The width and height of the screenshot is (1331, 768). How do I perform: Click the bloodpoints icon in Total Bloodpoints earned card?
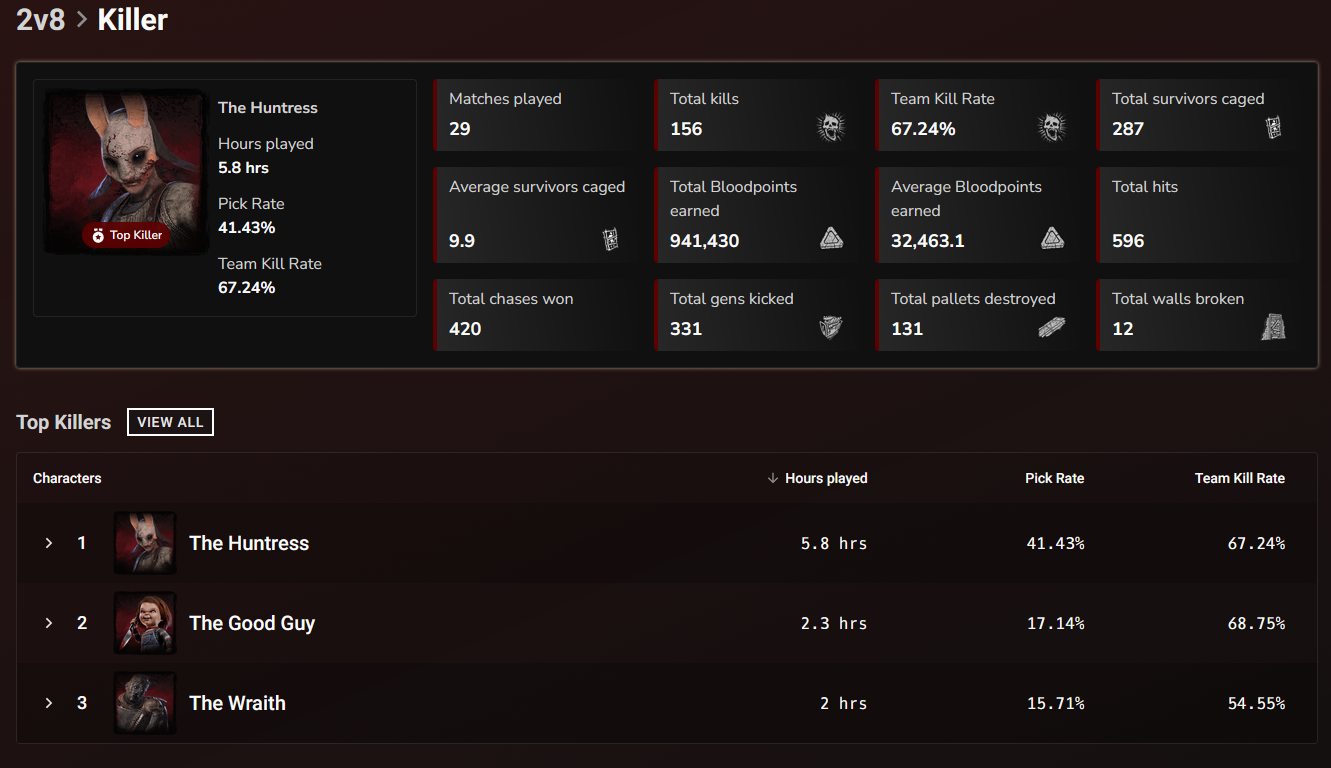[x=832, y=238]
